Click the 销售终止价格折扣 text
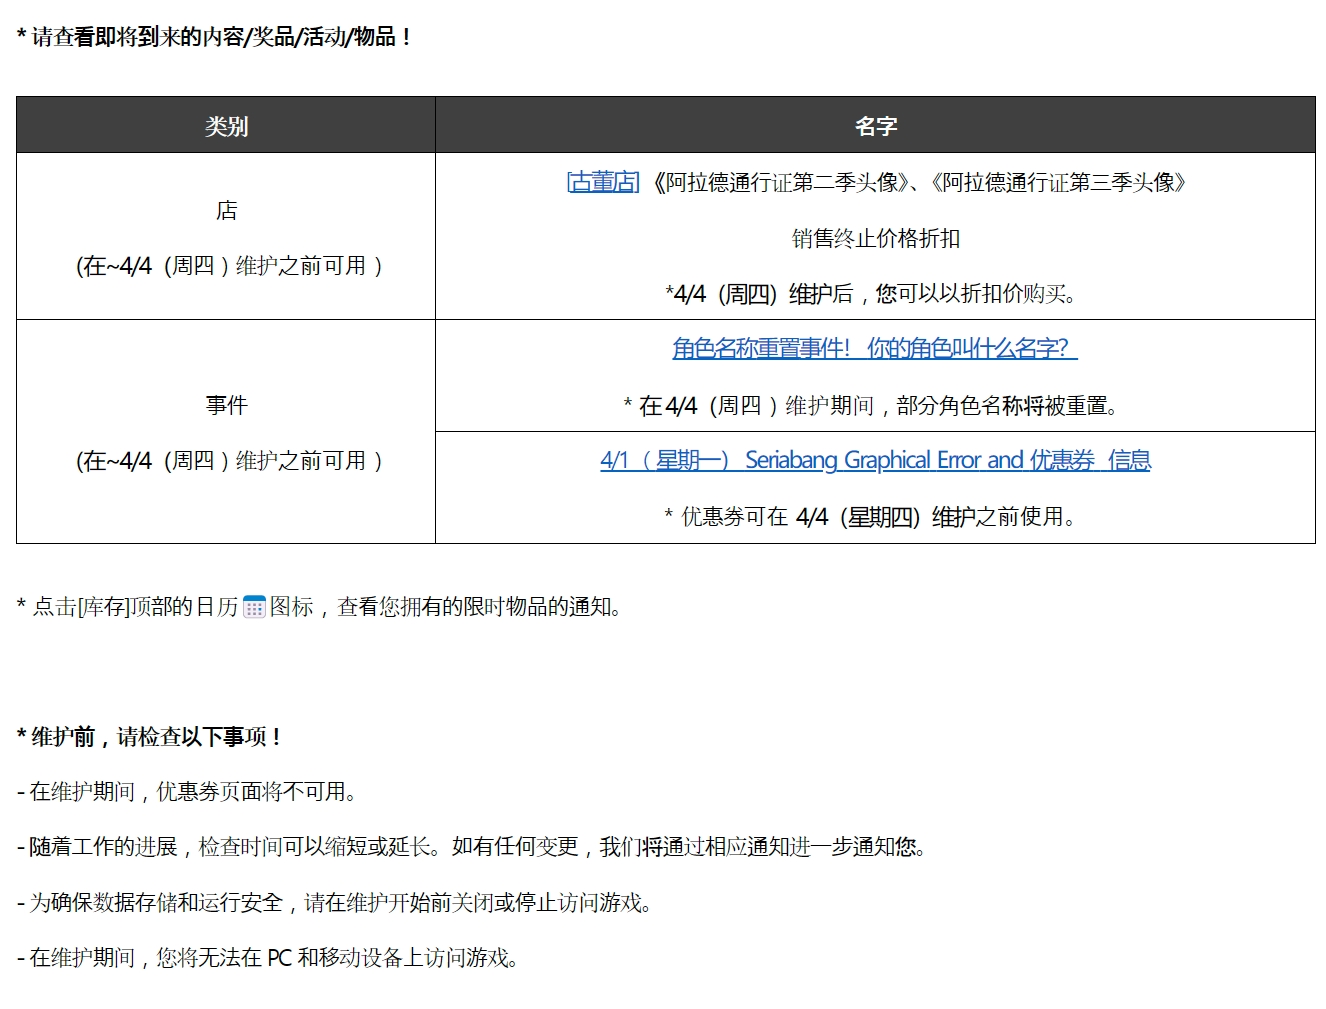 coord(876,238)
